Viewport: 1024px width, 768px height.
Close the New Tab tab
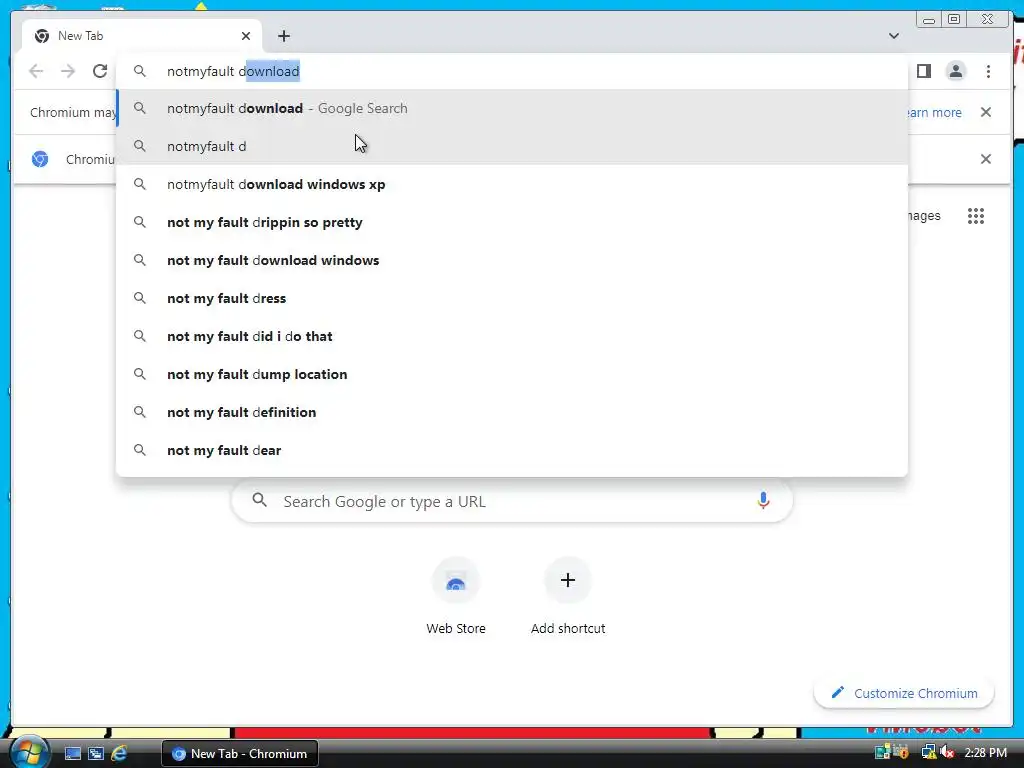246,36
